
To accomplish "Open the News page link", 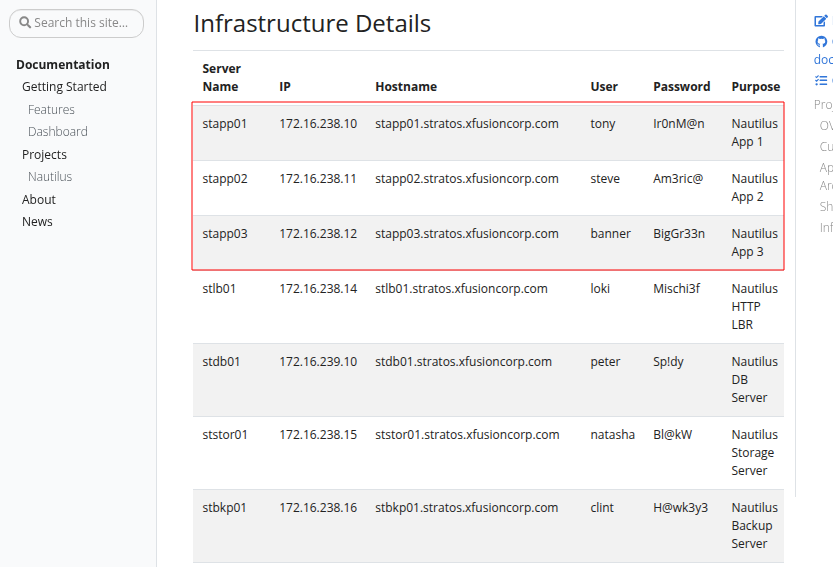I will 37,222.
